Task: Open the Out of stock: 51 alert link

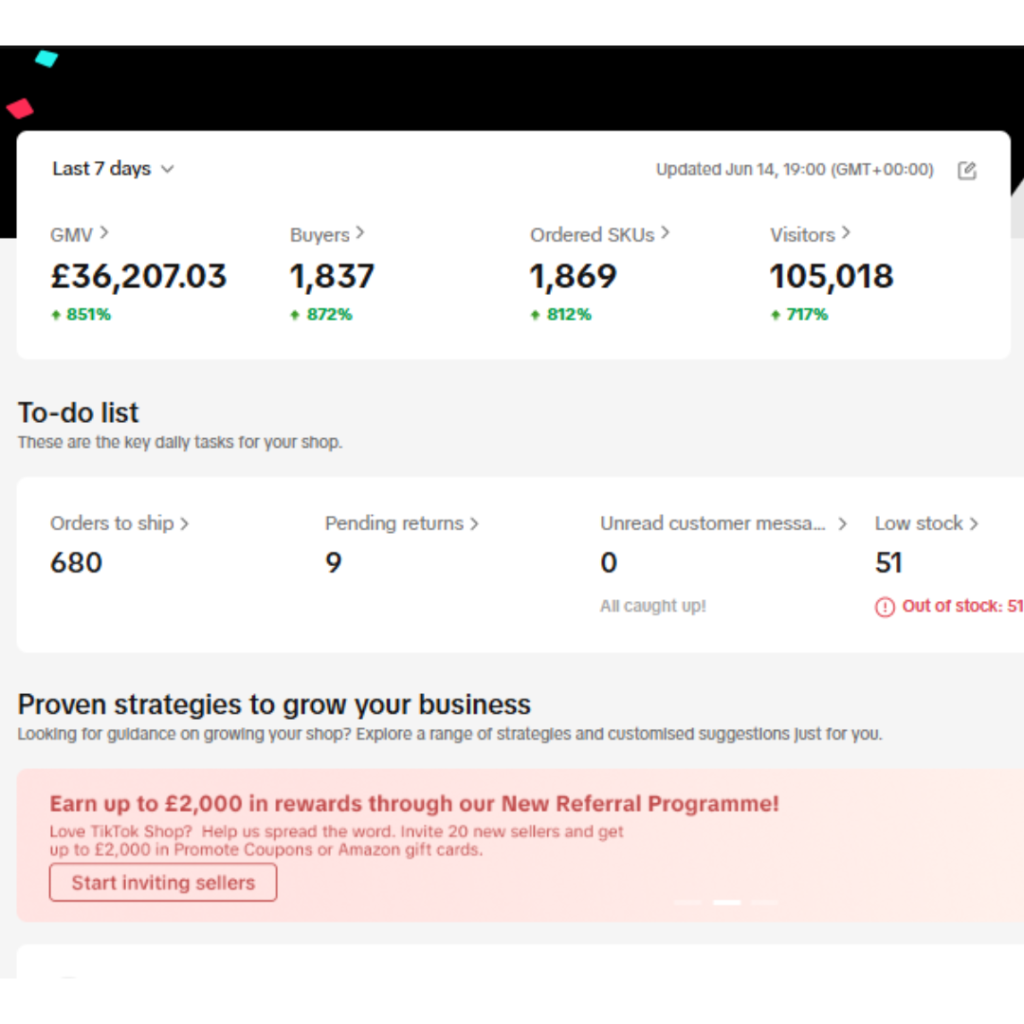Action: coord(961,606)
